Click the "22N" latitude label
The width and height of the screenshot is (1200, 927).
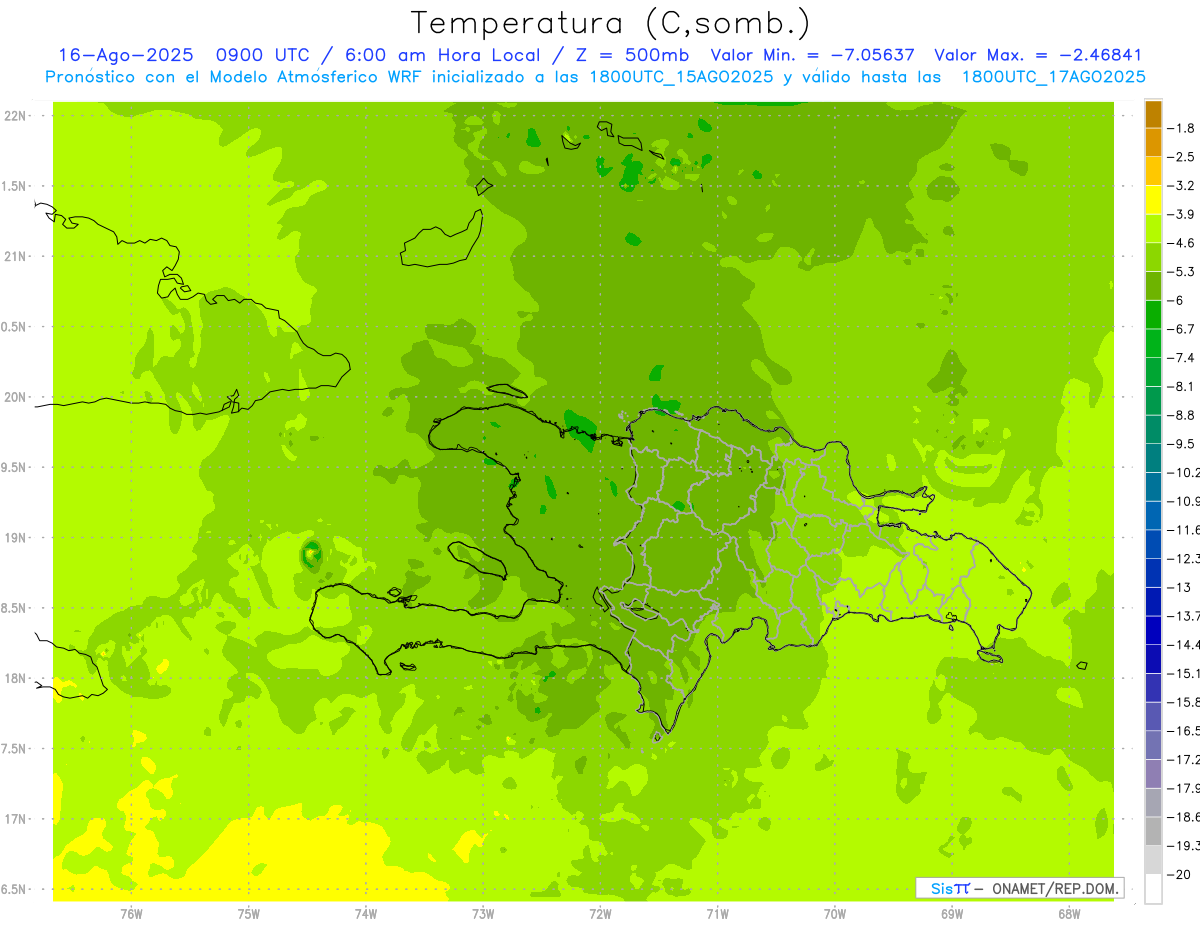[x=15, y=116]
